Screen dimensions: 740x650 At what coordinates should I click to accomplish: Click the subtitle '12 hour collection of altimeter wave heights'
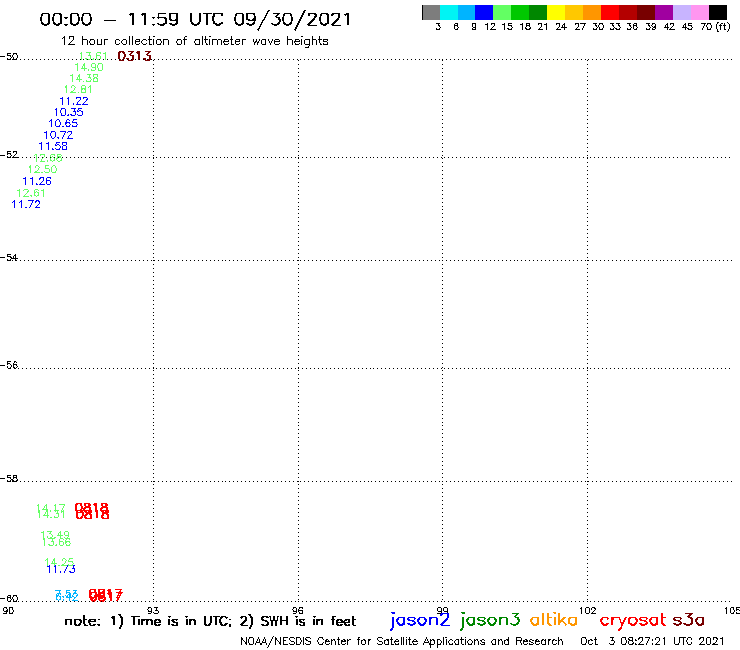click(194, 41)
